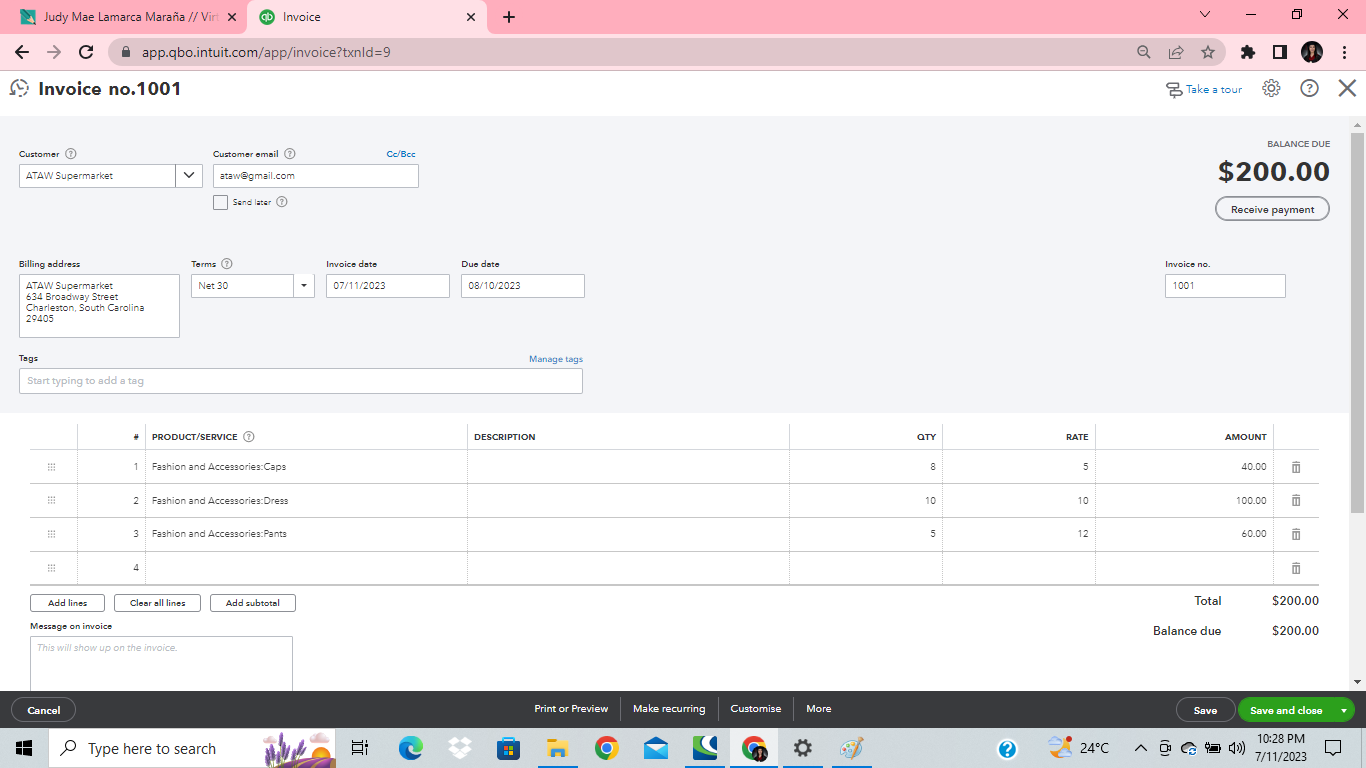Viewport: 1366px width, 768px height.
Task: Start the Take a tour link
Action: pos(1204,90)
